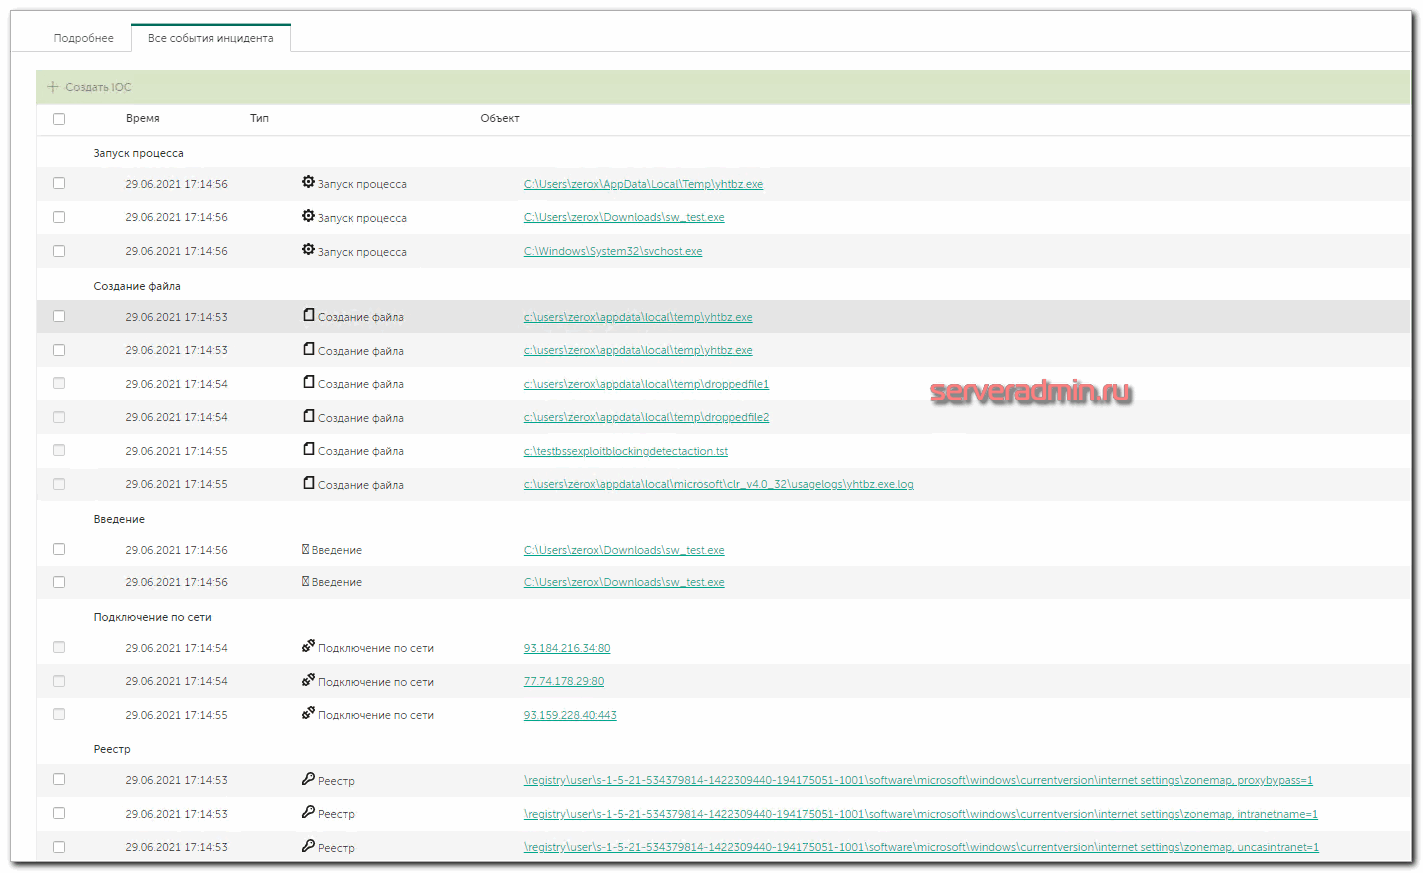This screenshot has height=873, width=1423.
Task: Open the C:\Windows\System32\svchost.exe link
Action: pyautogui.click(x=612, y=251)
